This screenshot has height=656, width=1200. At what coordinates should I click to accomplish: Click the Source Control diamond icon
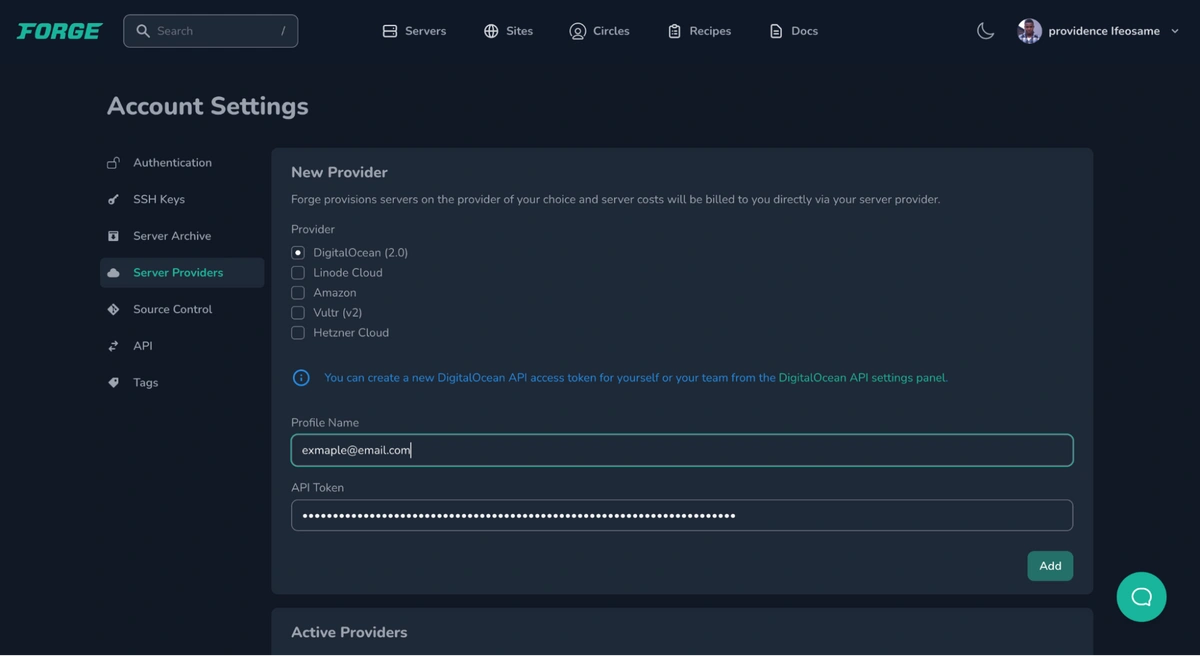click(113, 309)
